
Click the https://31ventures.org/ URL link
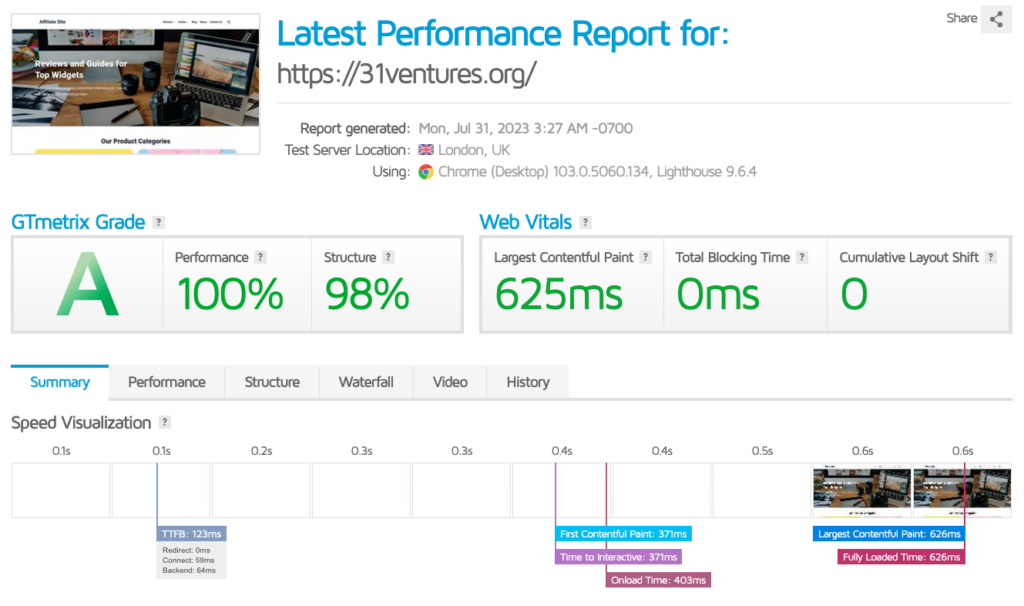pos(407,74)
